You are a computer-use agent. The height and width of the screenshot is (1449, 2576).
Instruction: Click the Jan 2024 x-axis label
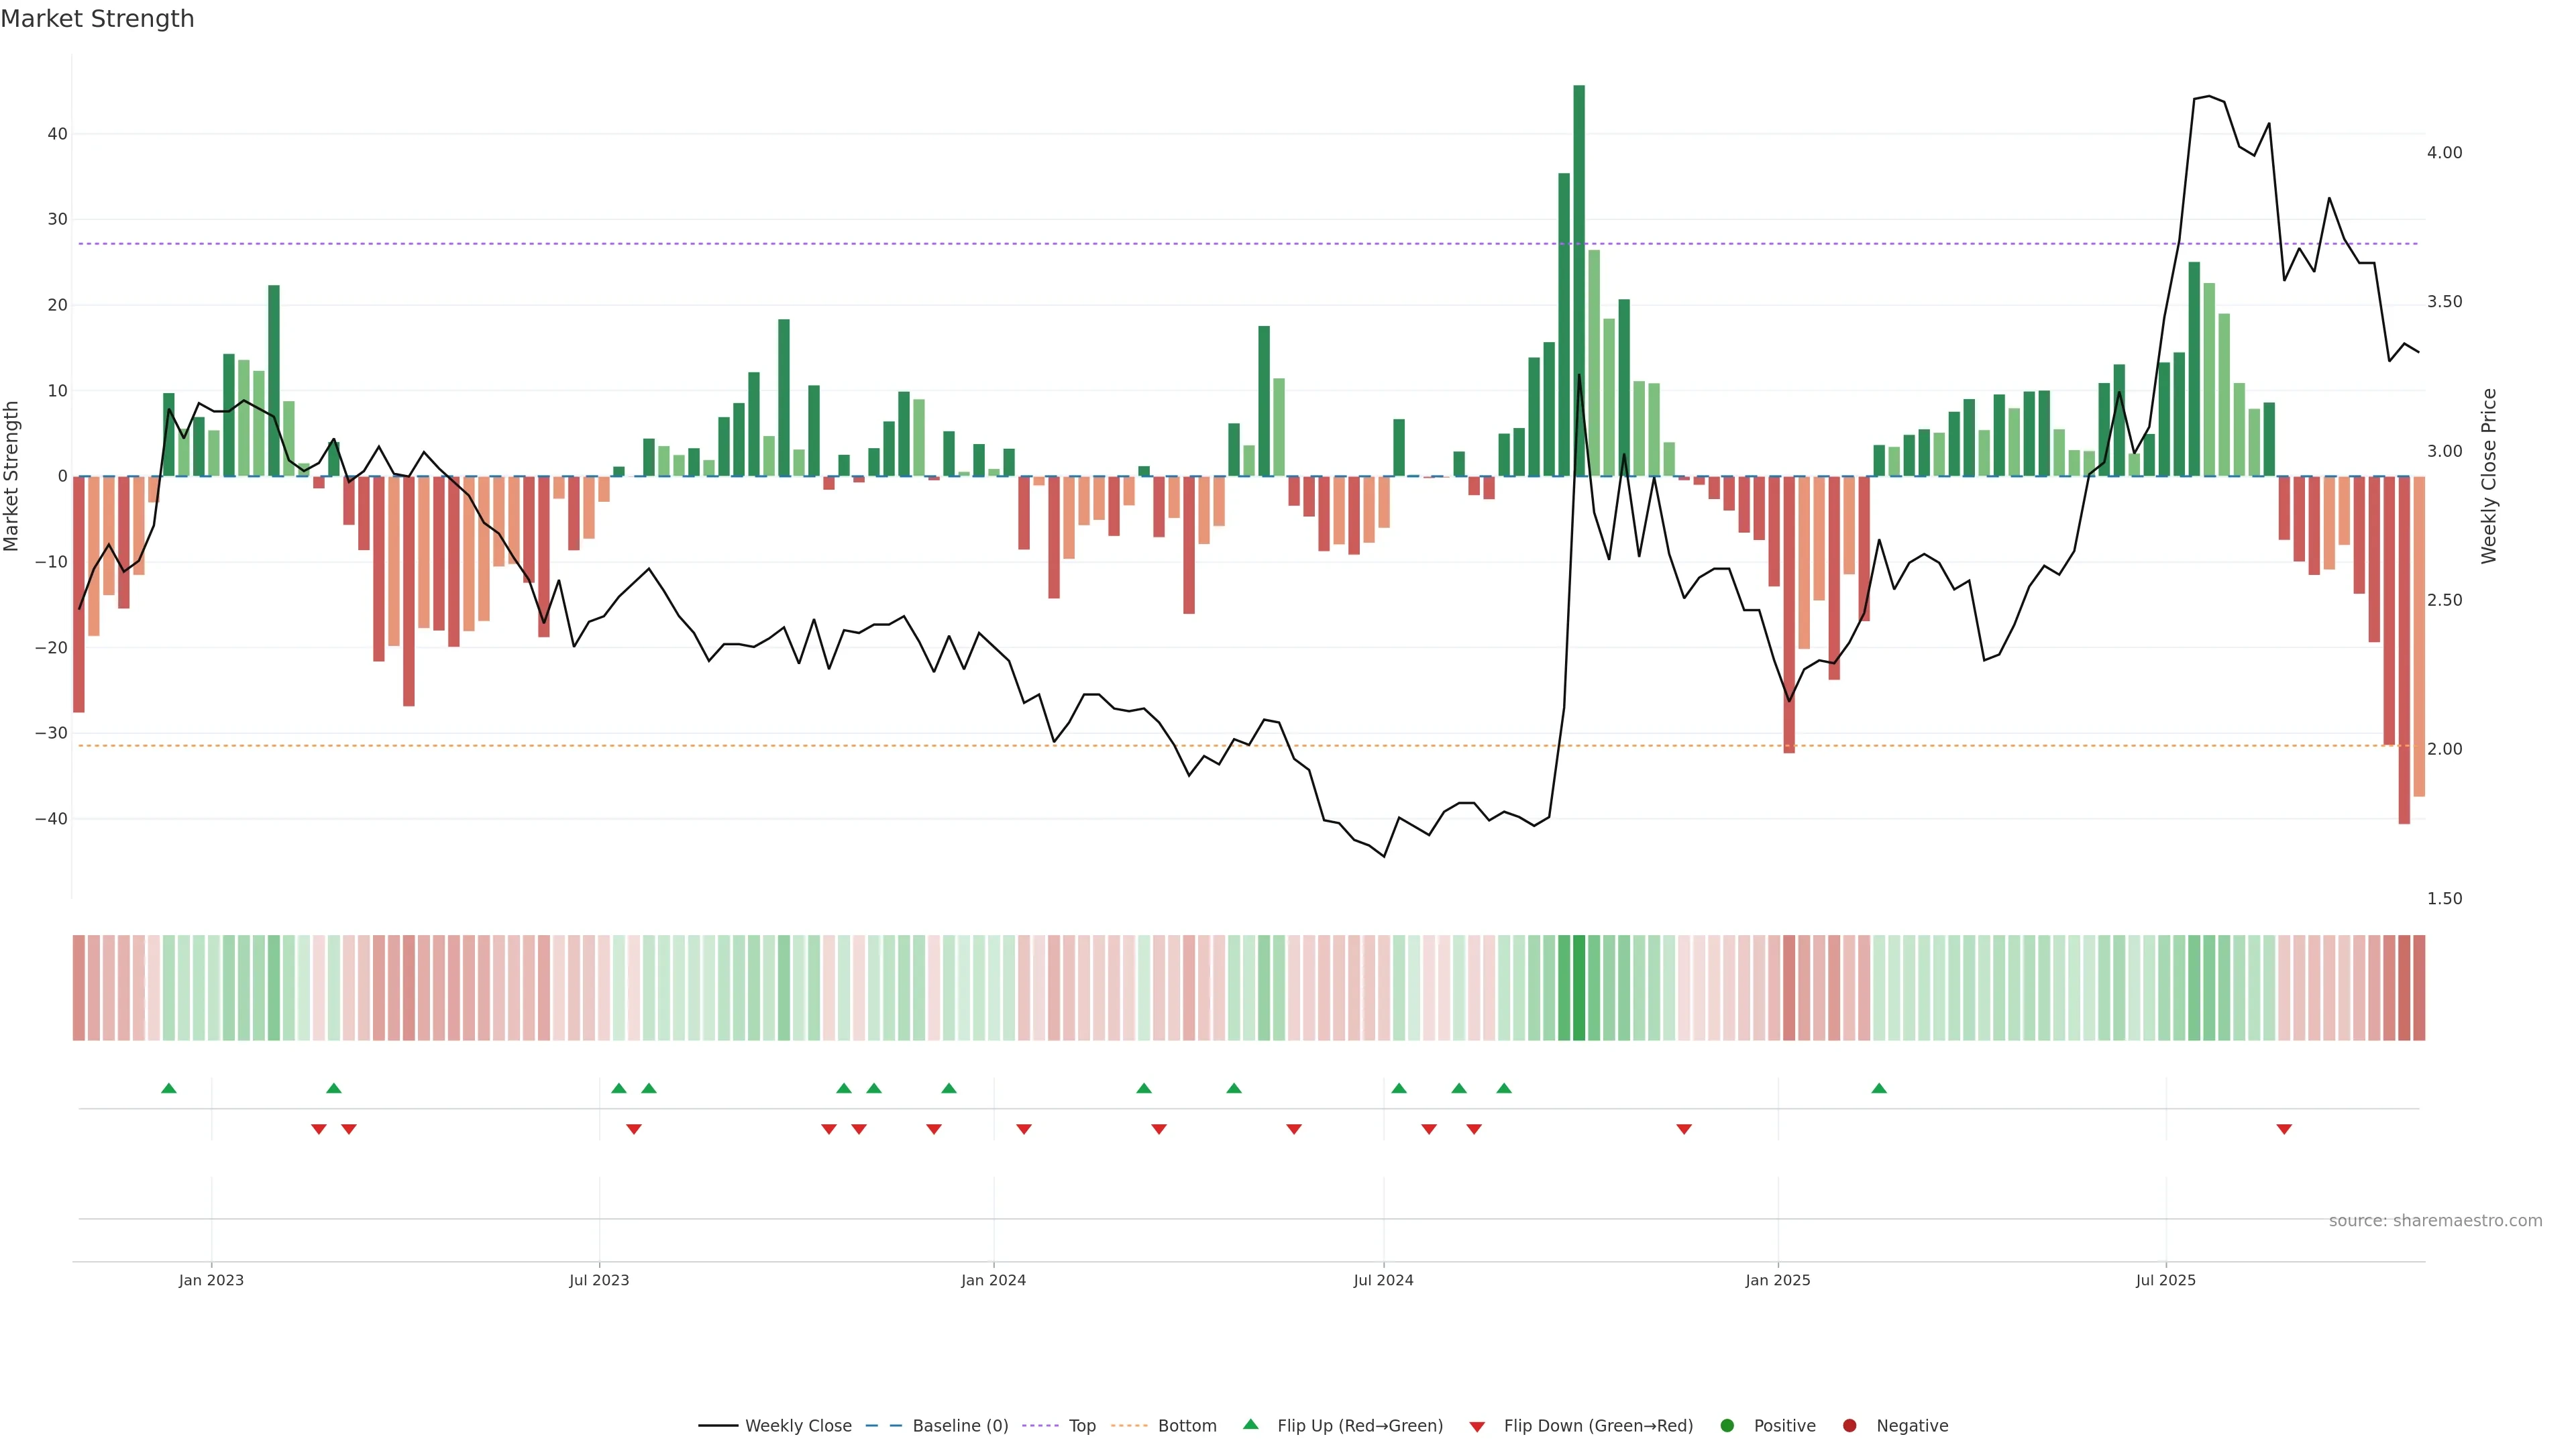993,1280
